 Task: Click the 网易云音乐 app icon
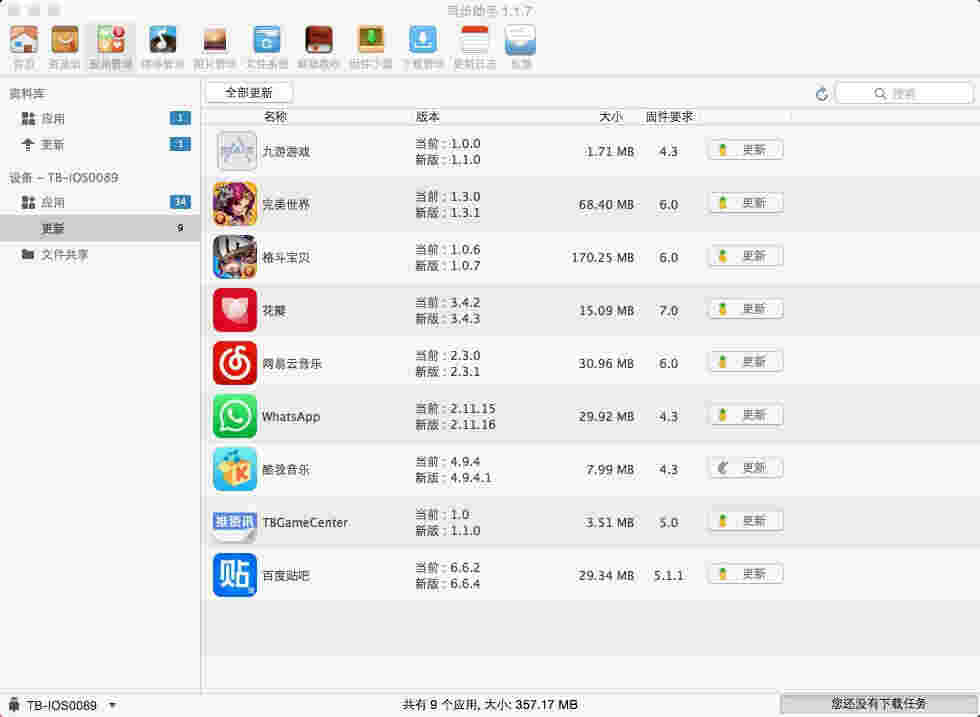pos(235,363)
